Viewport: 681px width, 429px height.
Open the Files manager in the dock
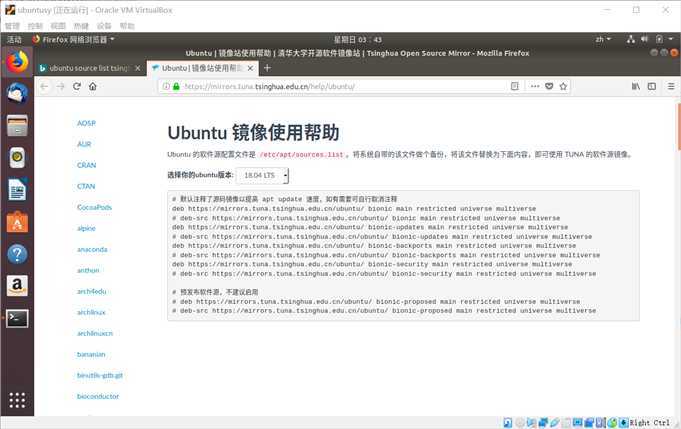17,125
